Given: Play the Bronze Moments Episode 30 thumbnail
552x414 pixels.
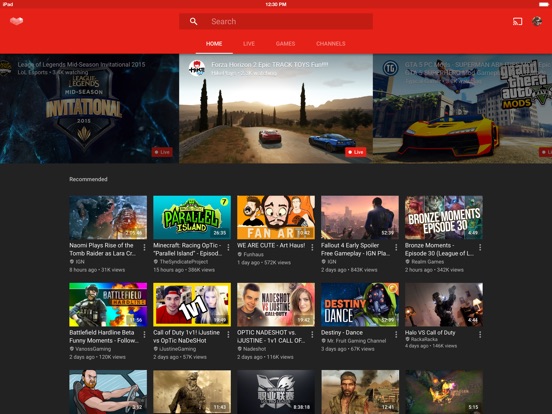Looking at the screenshot, I should click(x=444, y=218).
